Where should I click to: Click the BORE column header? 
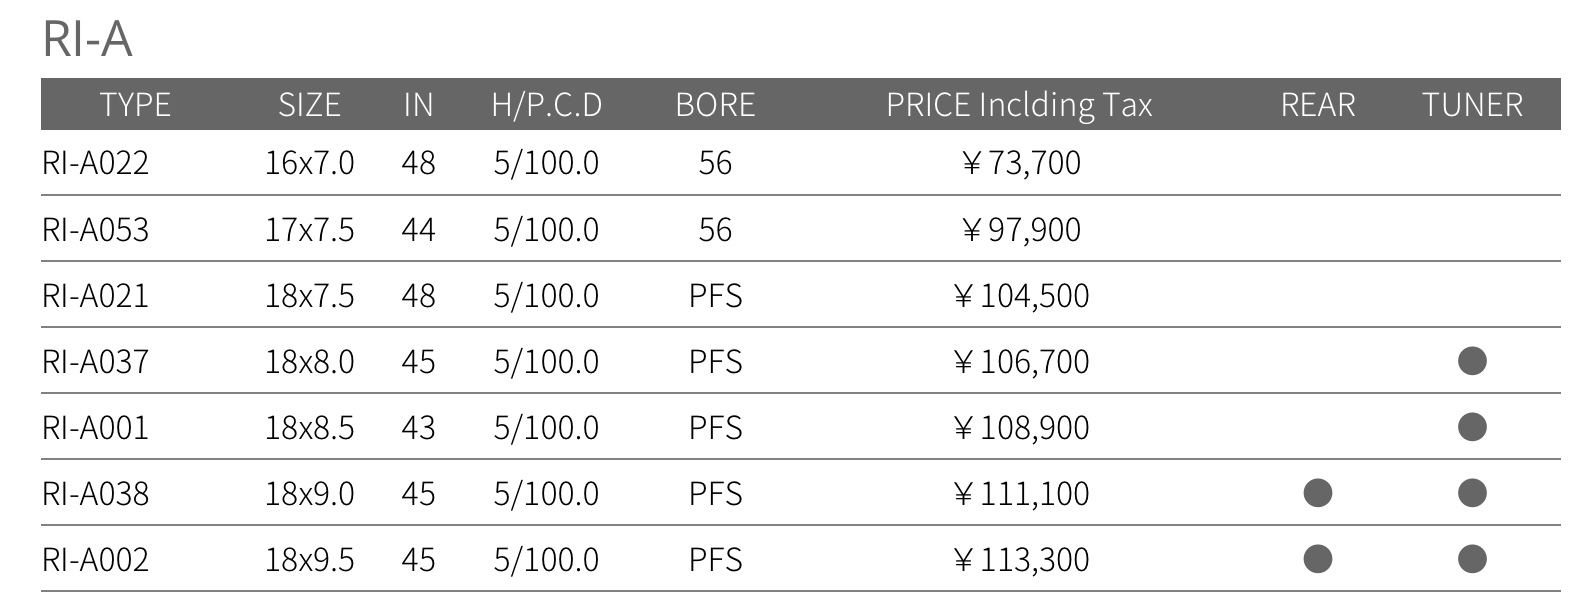click(x=715, y=105)
